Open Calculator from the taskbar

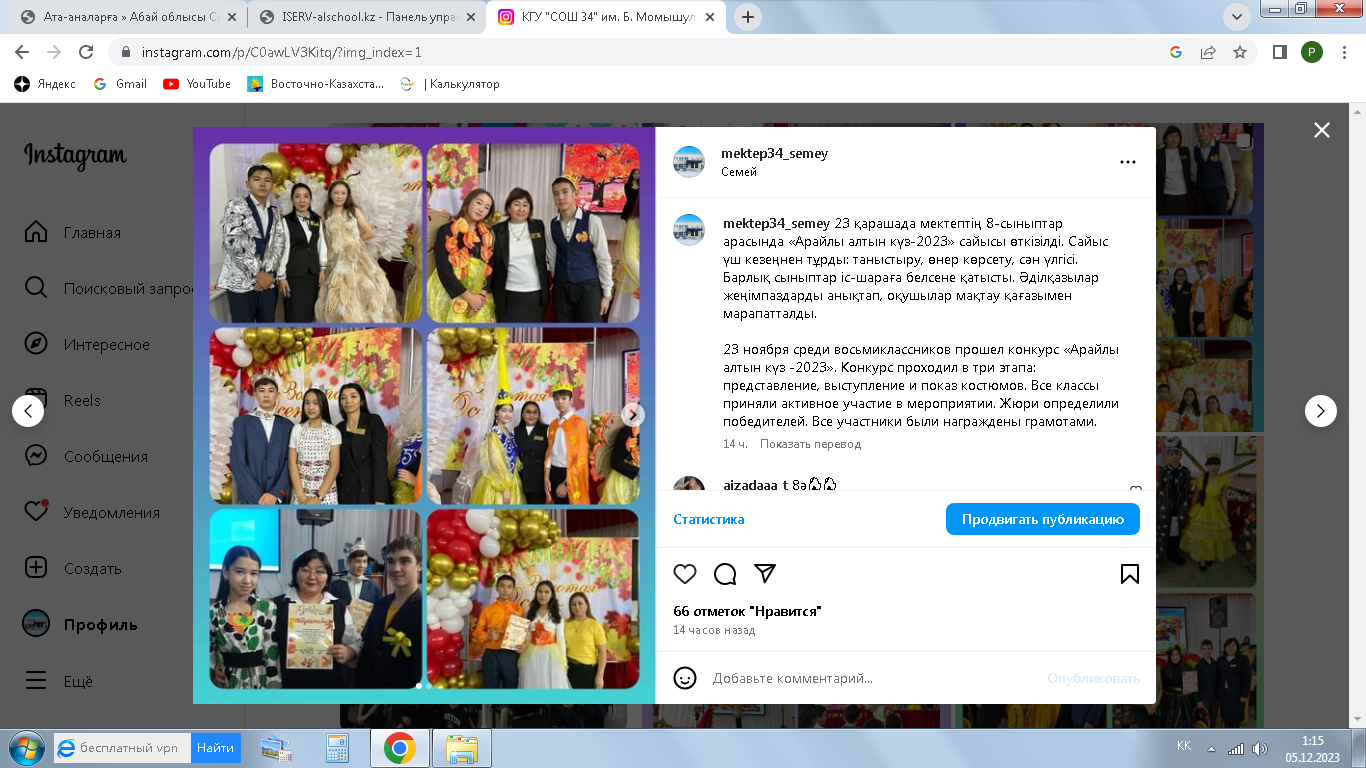(338, 748)
